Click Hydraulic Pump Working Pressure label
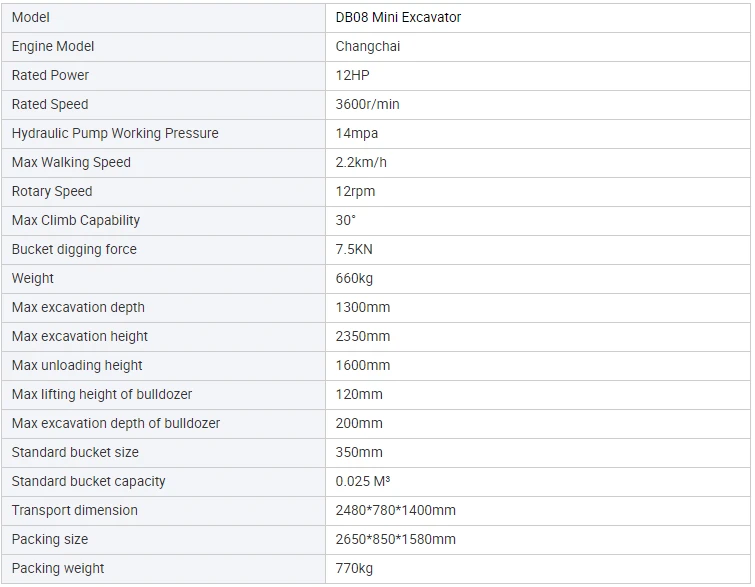 [x=115, y=133]
